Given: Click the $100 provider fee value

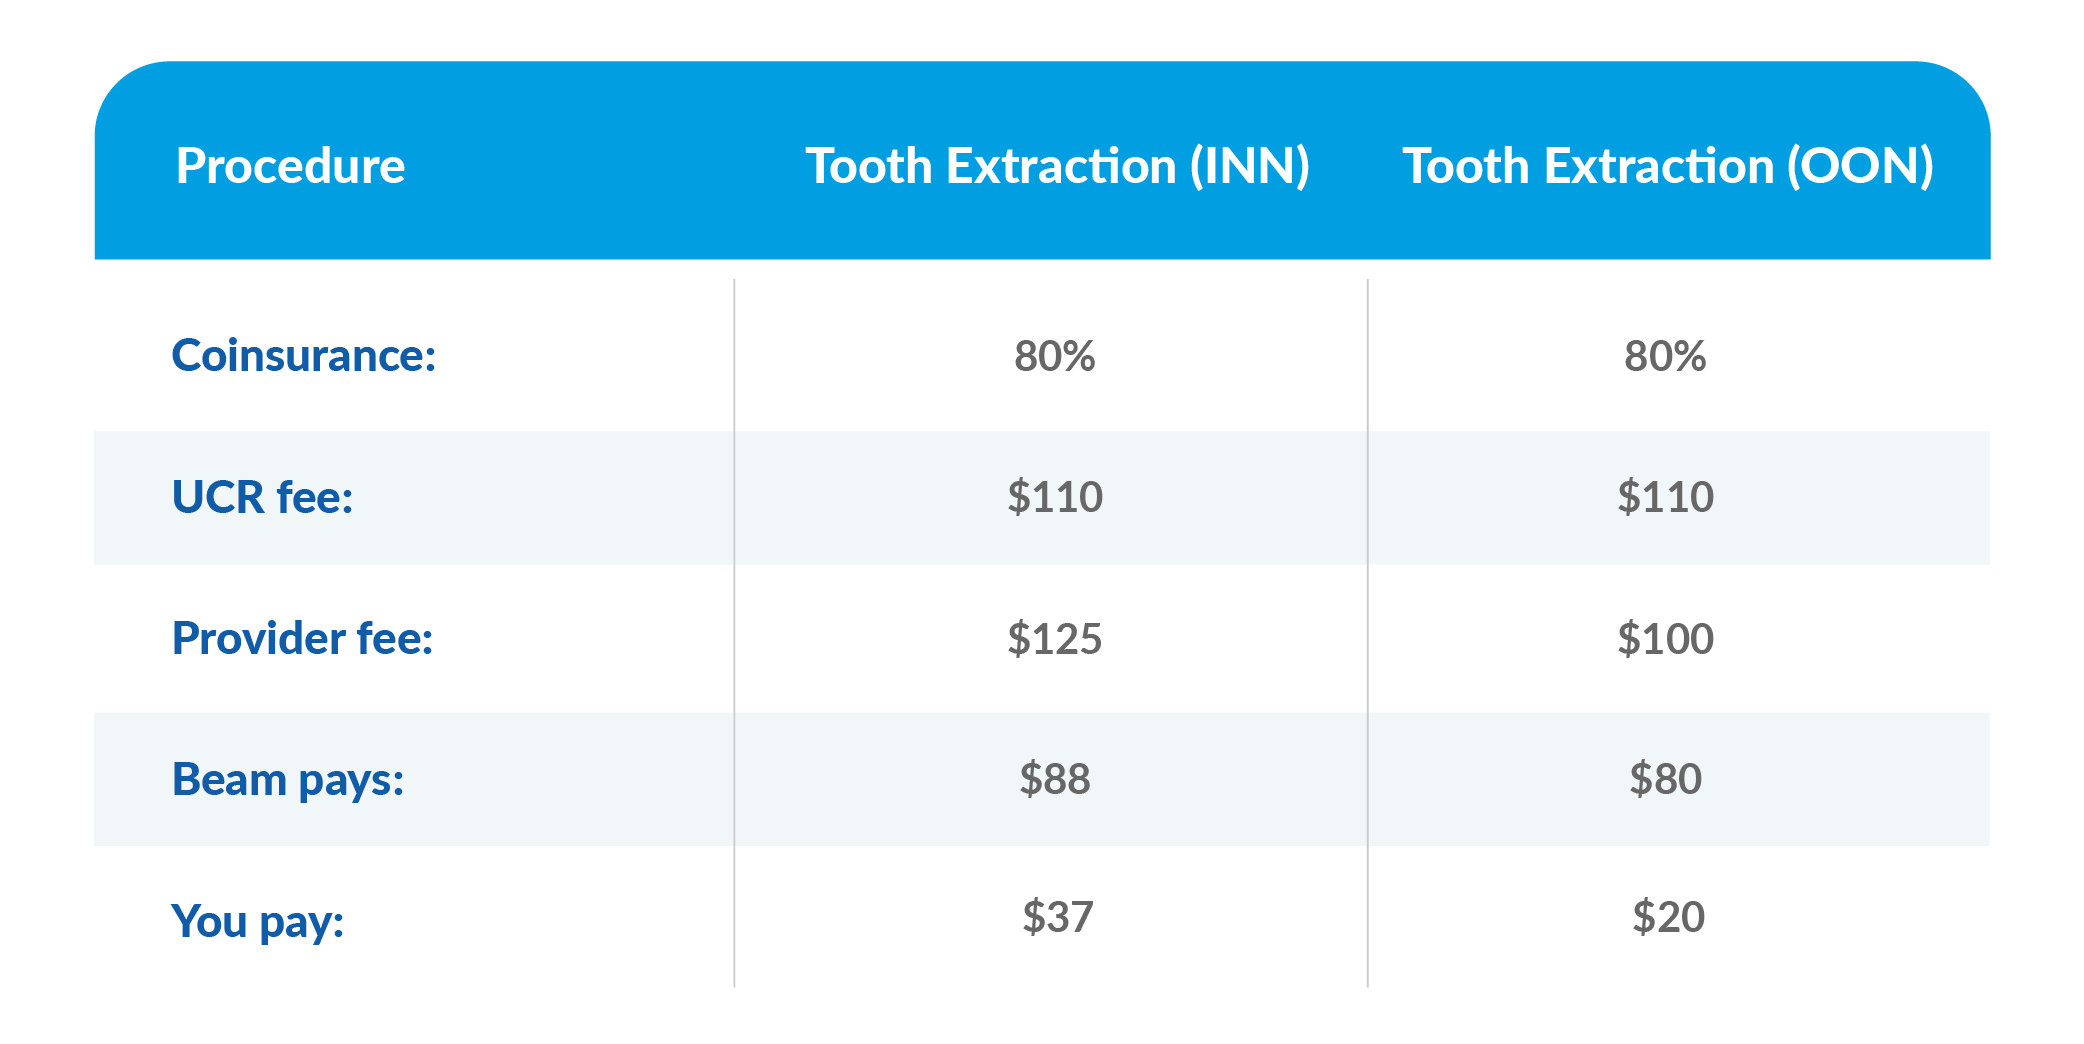Looking at the screenshot, I should click(1665, 638).
